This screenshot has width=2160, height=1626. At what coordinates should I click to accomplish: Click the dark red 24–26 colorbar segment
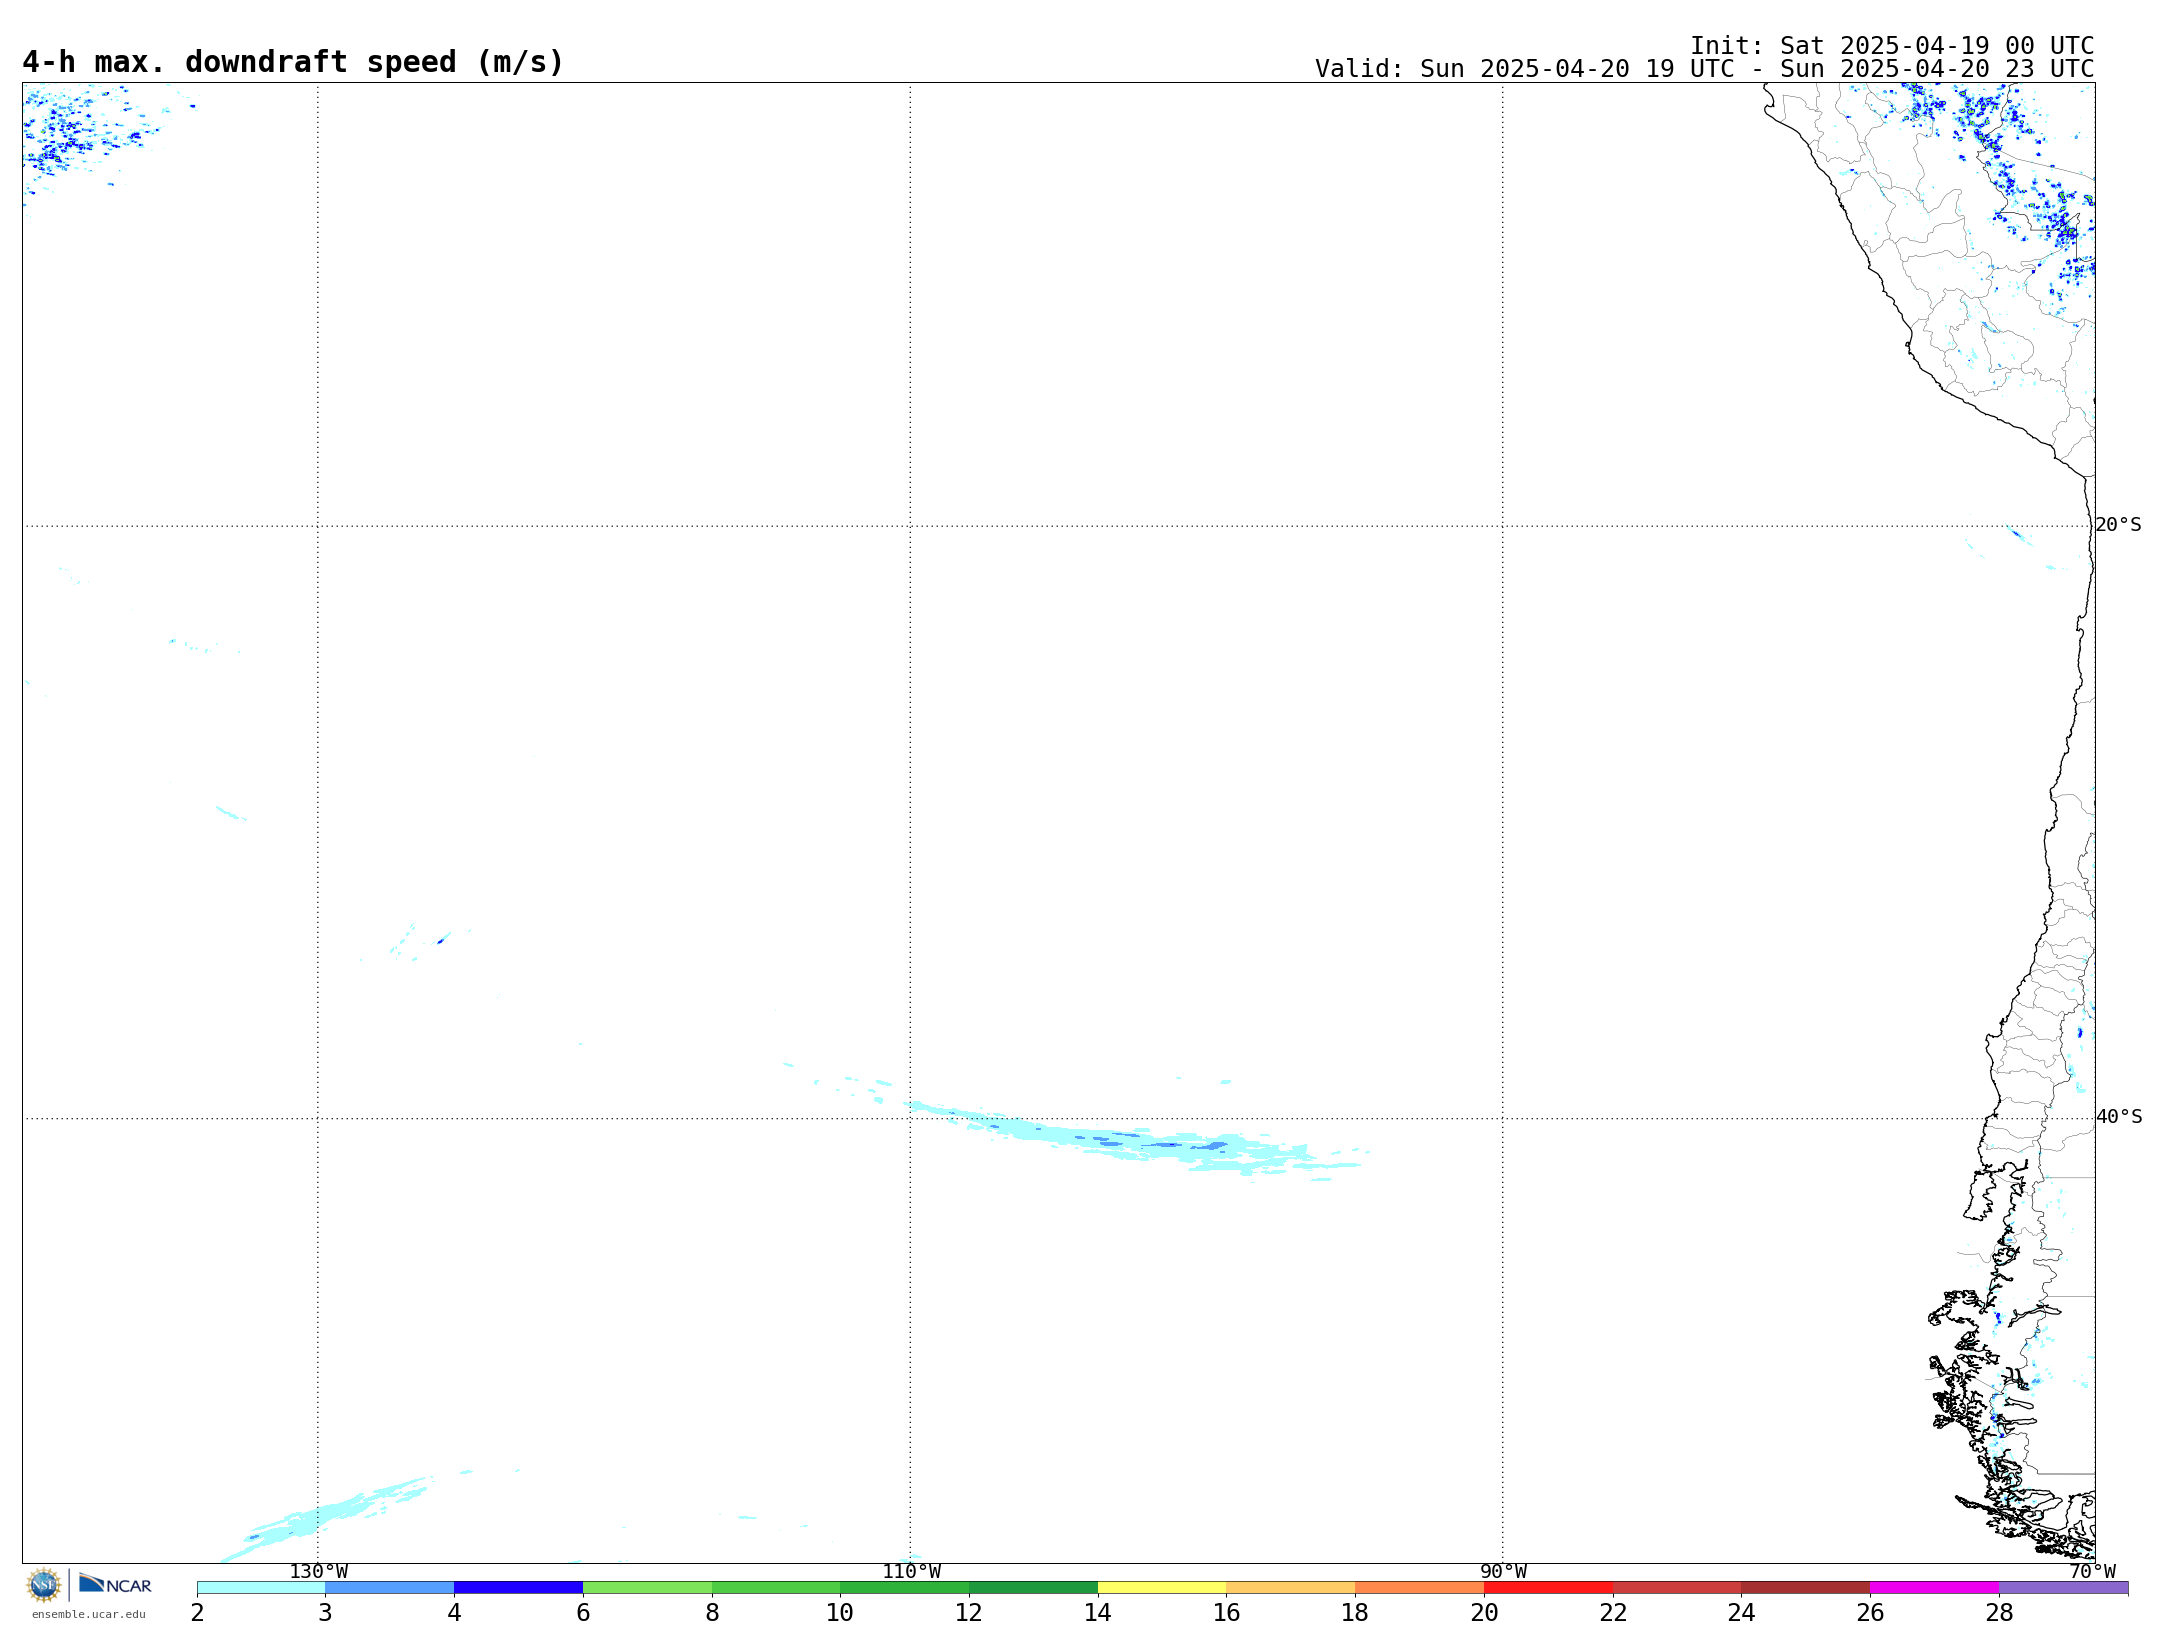1805,1588
